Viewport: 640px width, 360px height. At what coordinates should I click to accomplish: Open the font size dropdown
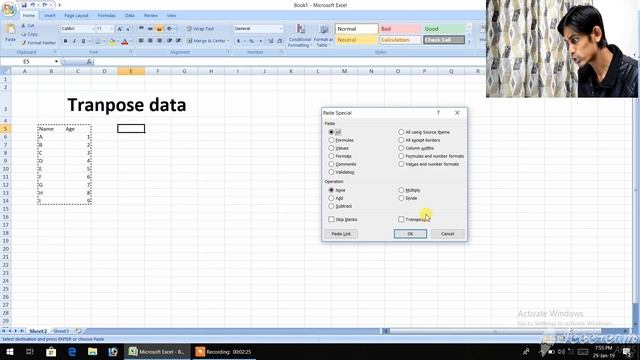click(x=112, y=29)
